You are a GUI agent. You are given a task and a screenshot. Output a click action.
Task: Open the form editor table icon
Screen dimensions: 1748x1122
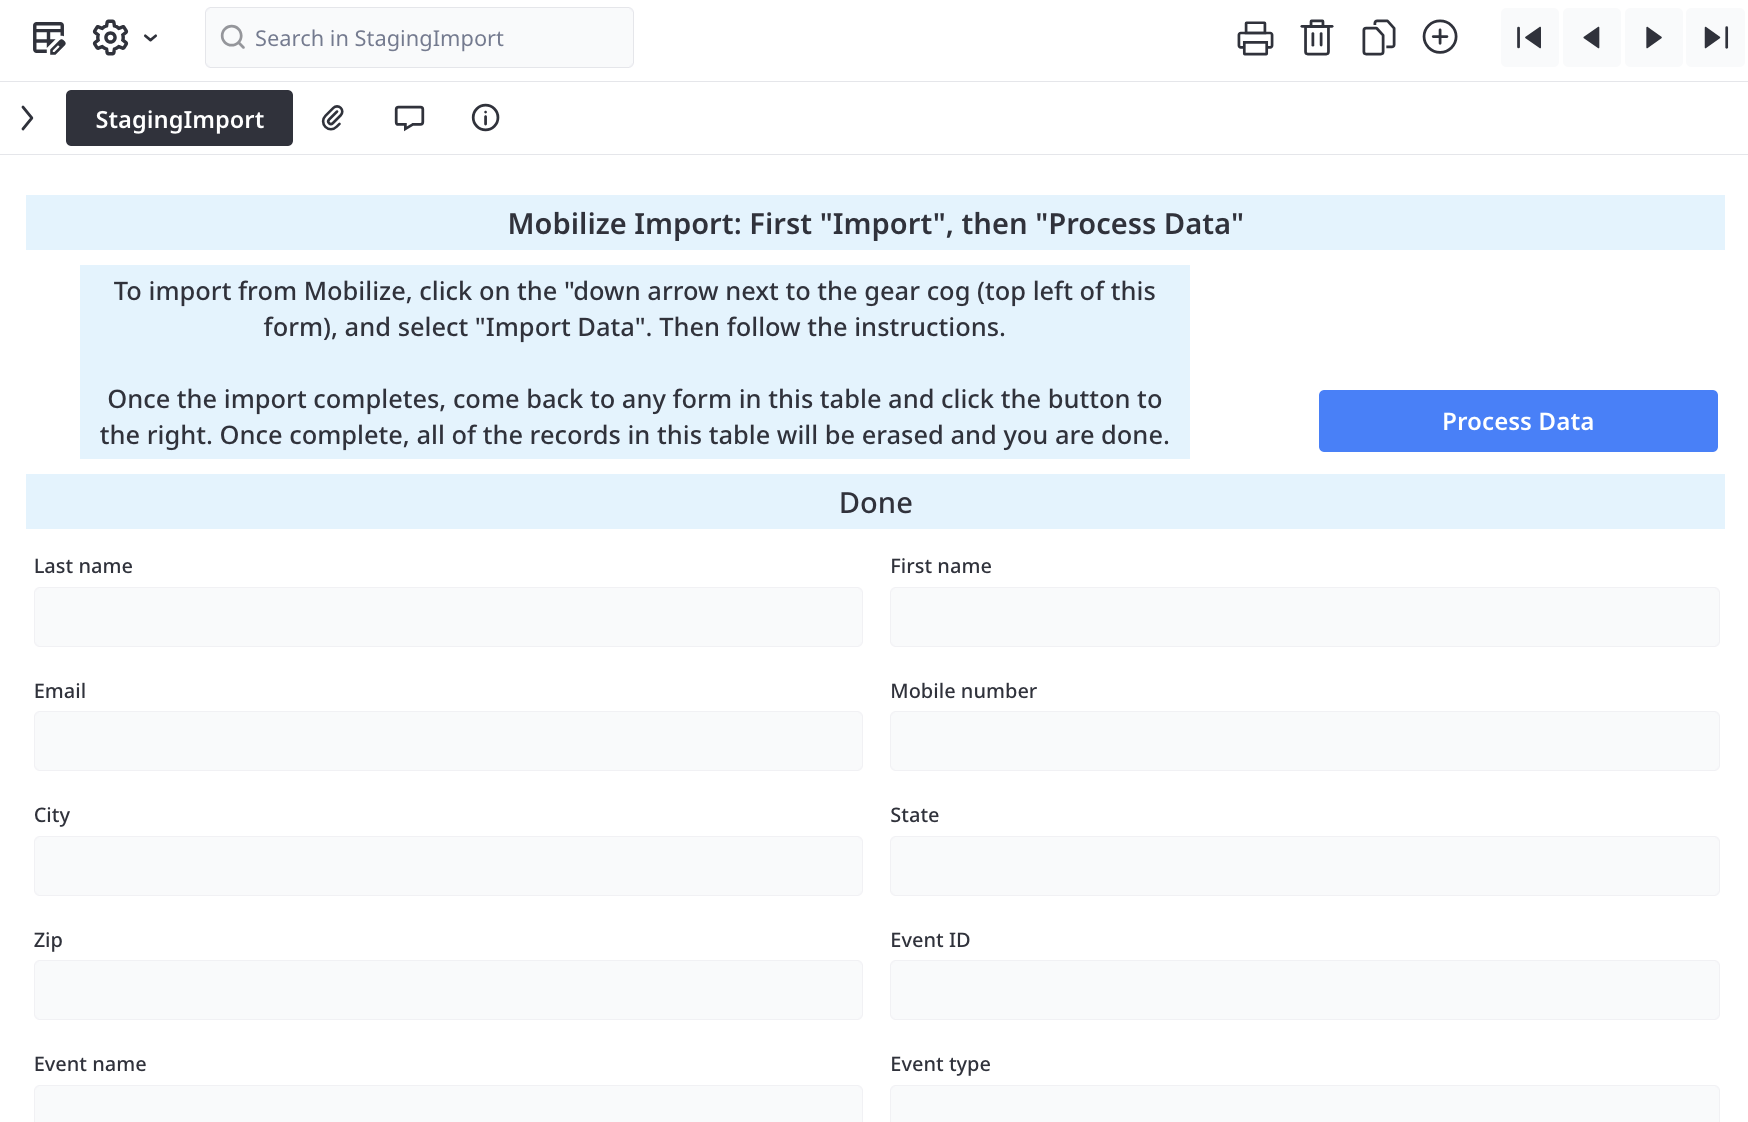[48, 38]
